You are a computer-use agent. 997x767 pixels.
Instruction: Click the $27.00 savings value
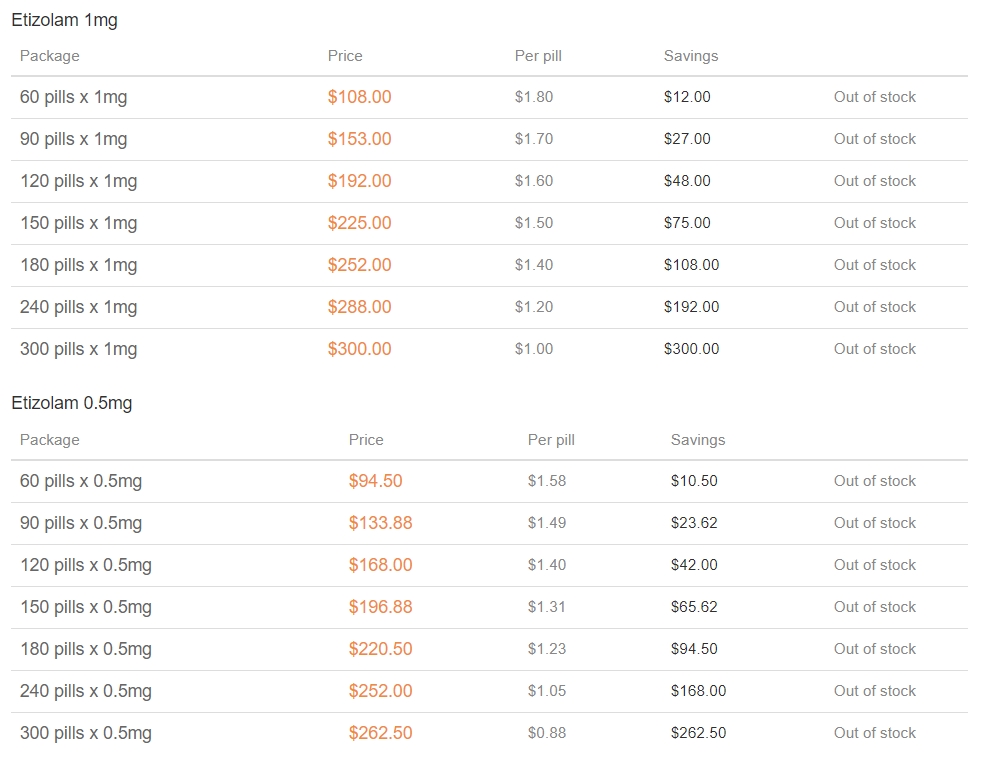[x=687, y=139]
